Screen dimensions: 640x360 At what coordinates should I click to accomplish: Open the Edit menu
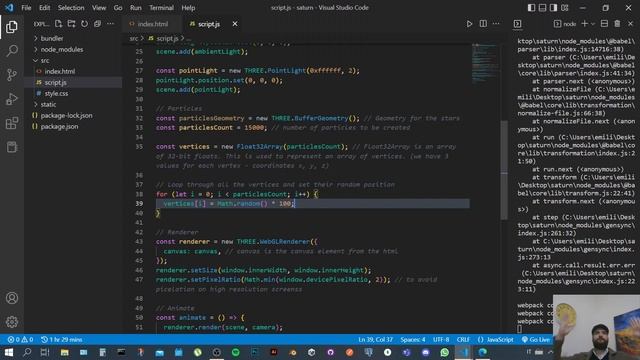click(x=44, y=8)
